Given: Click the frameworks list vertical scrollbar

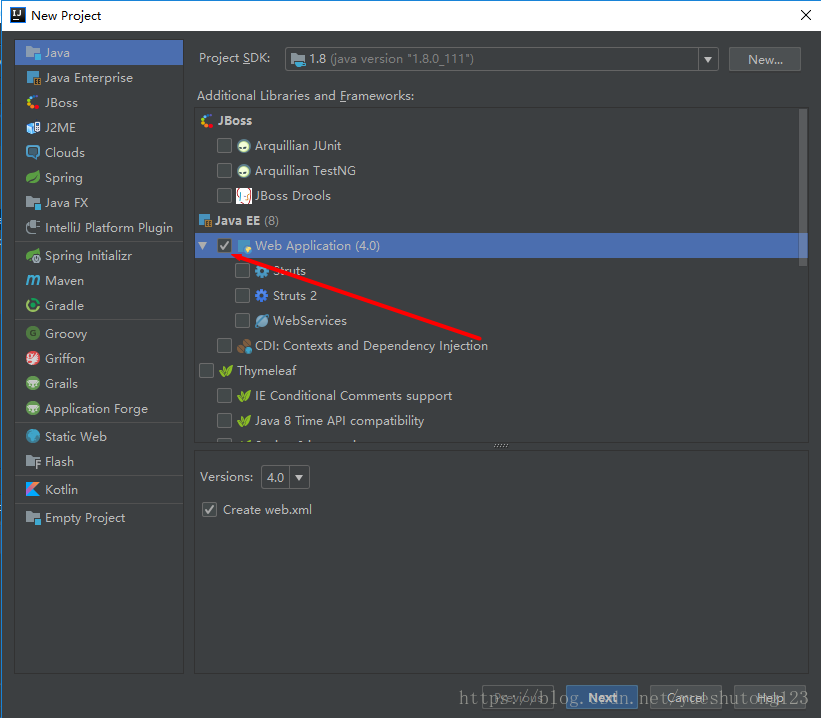Looking at the screenshot, I should click(803, 187).
